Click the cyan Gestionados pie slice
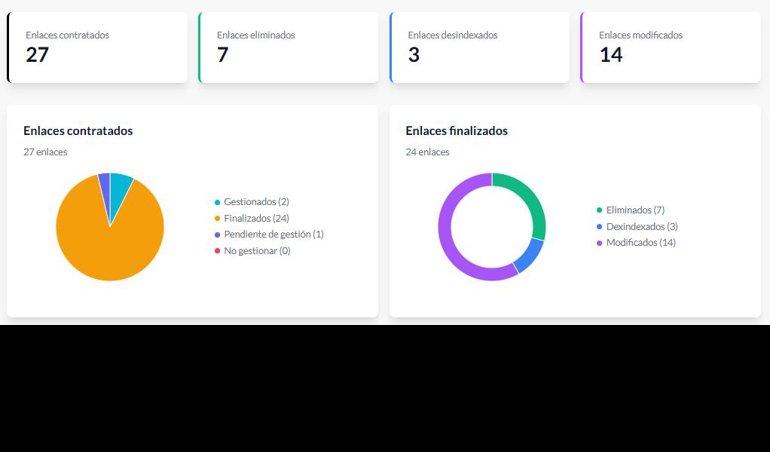 (x=120, y=187)
